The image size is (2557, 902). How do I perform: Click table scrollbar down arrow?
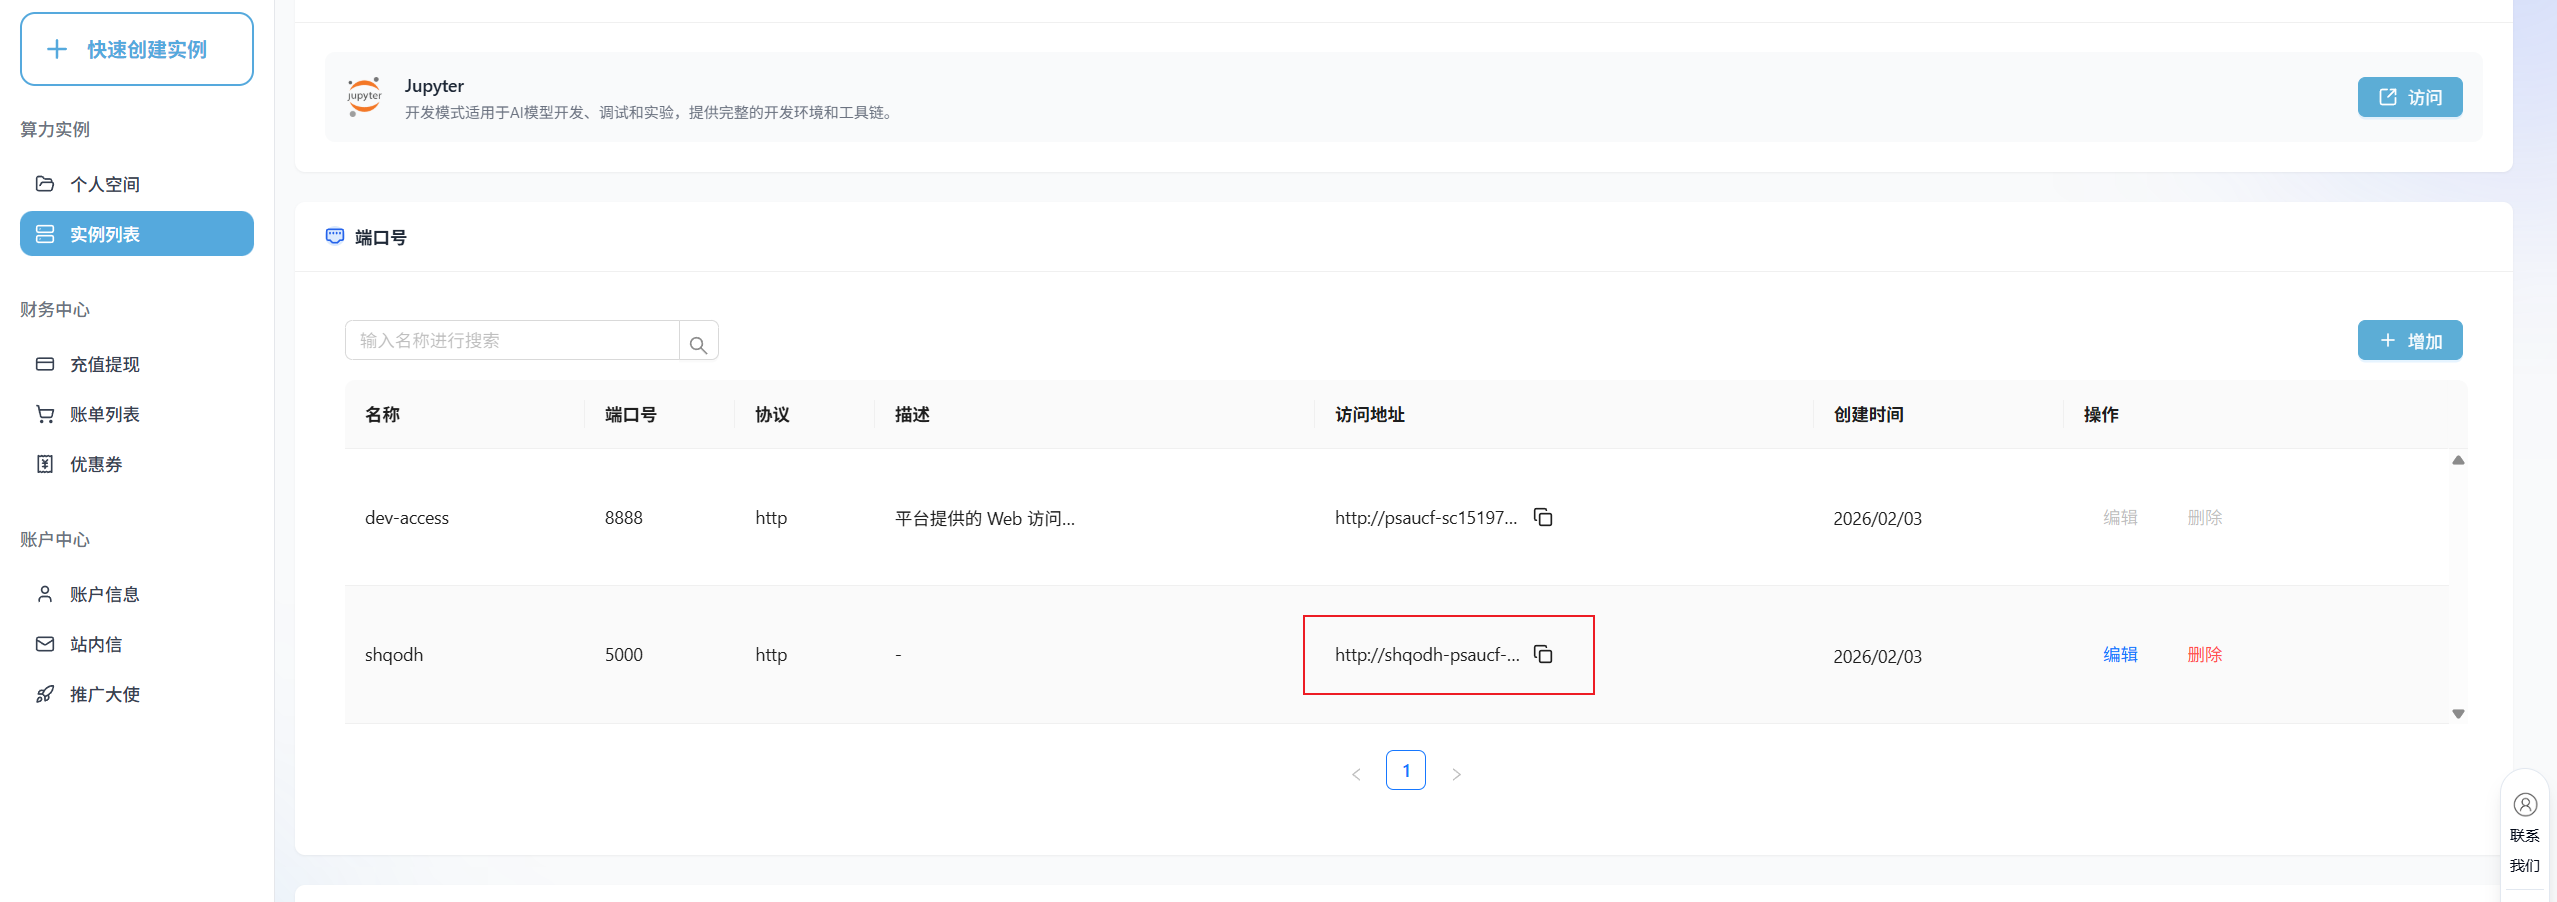(x=2458, y=714)
